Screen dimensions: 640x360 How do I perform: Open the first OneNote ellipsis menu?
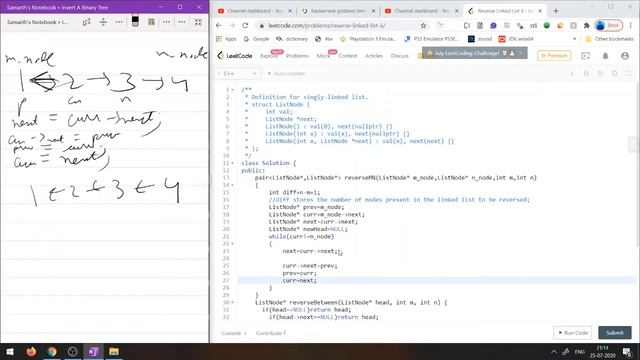(119, 22)
